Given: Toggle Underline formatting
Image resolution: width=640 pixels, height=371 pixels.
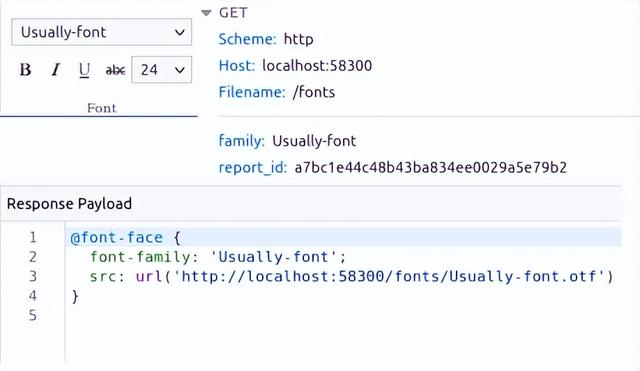Looking at the screenshot, I should point(84,70).
